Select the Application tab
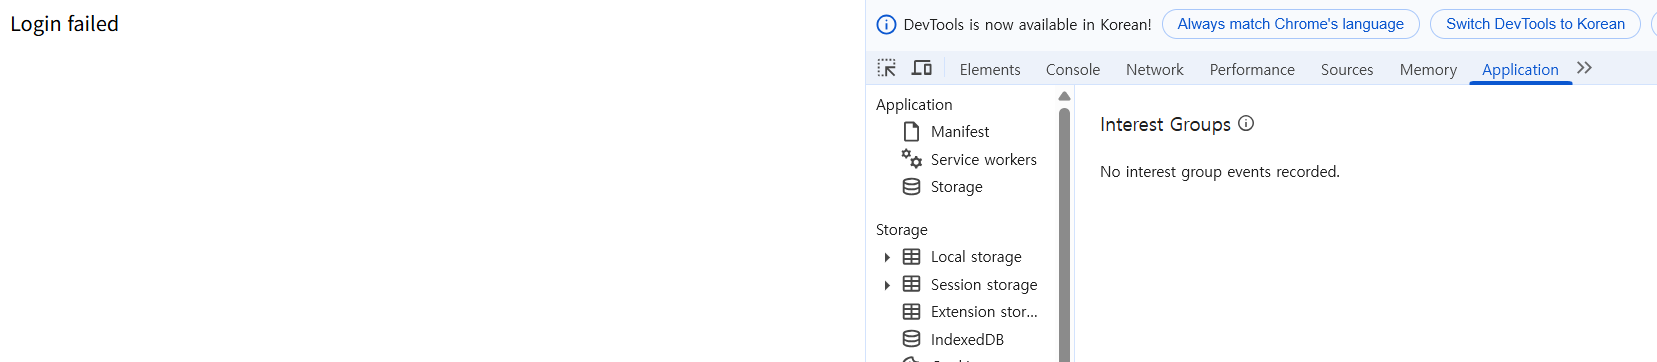This screenshot has height=362, width=1657. click(x=1520, y=69)
